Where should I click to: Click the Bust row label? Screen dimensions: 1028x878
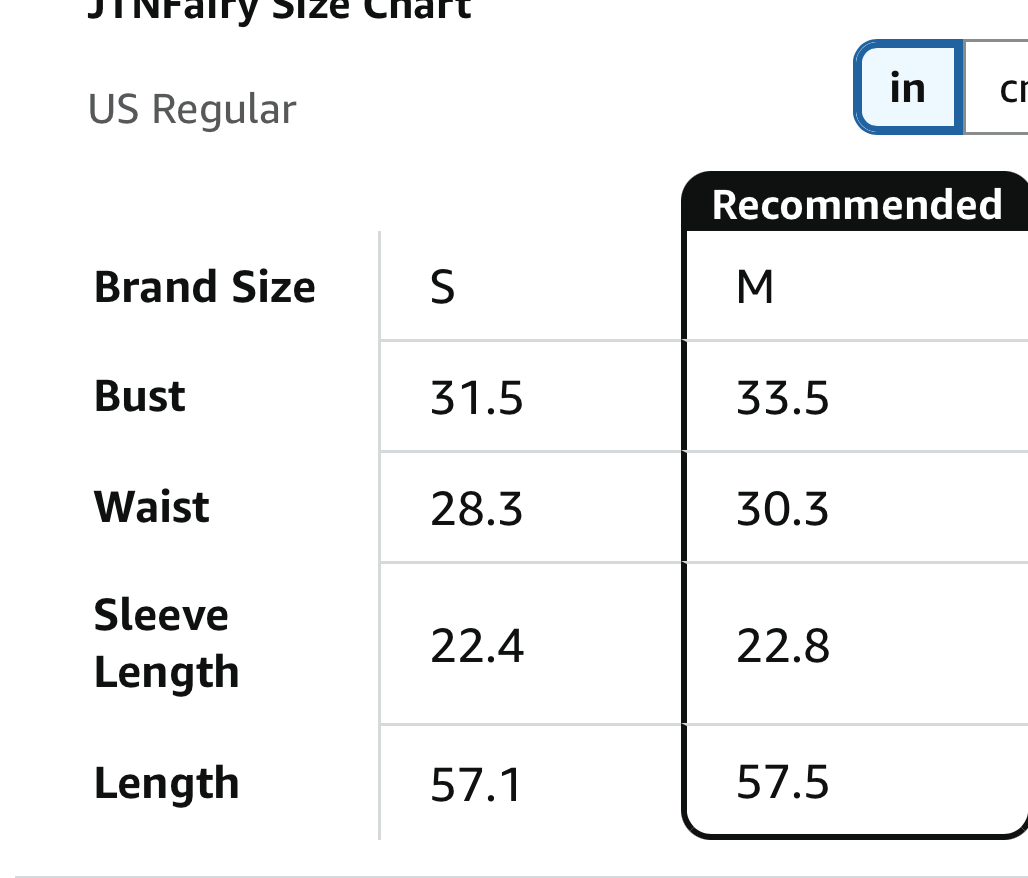point(140,397)
